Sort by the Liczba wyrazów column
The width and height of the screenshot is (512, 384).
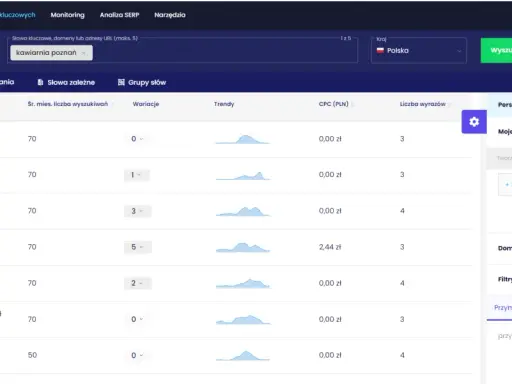click(x=423, y=104)
